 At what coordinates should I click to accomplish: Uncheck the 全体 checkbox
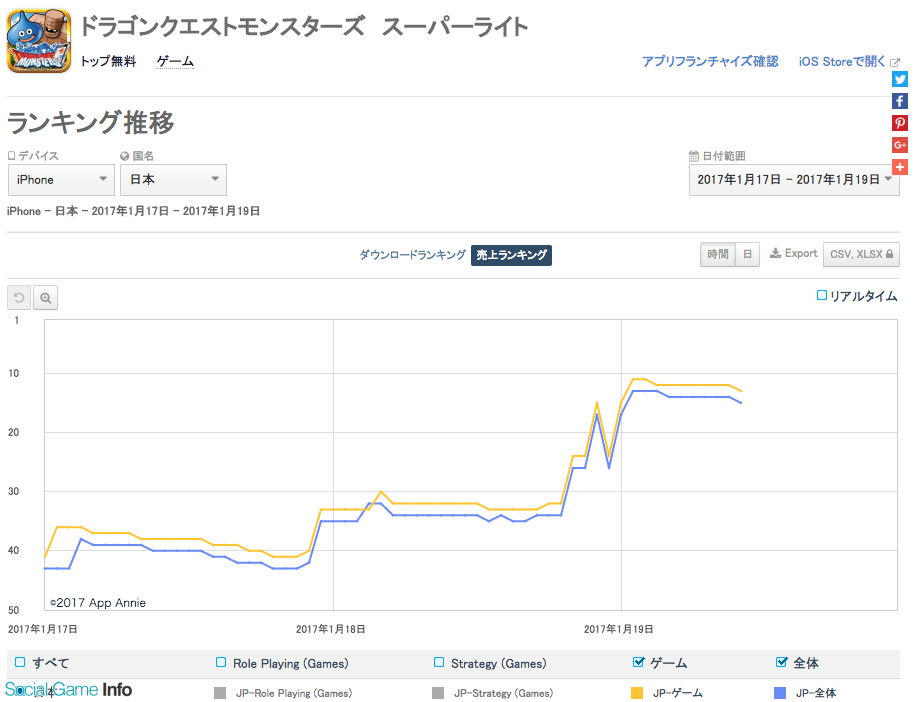tap(782, 662)
